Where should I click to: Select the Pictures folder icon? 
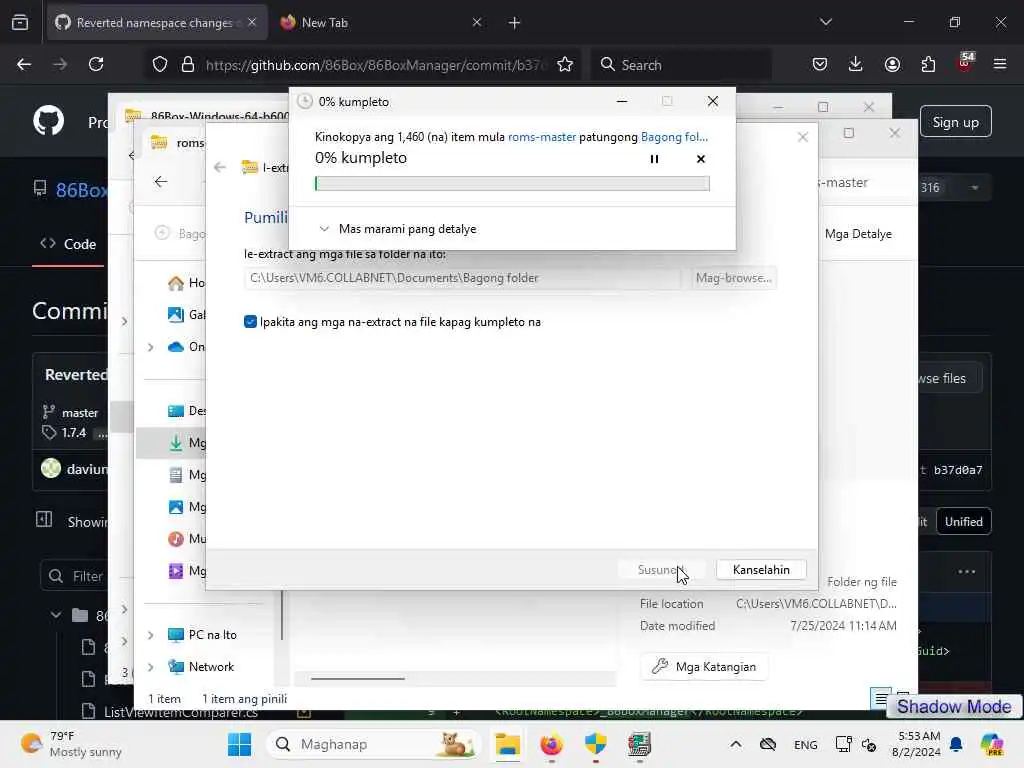[176, 507]
